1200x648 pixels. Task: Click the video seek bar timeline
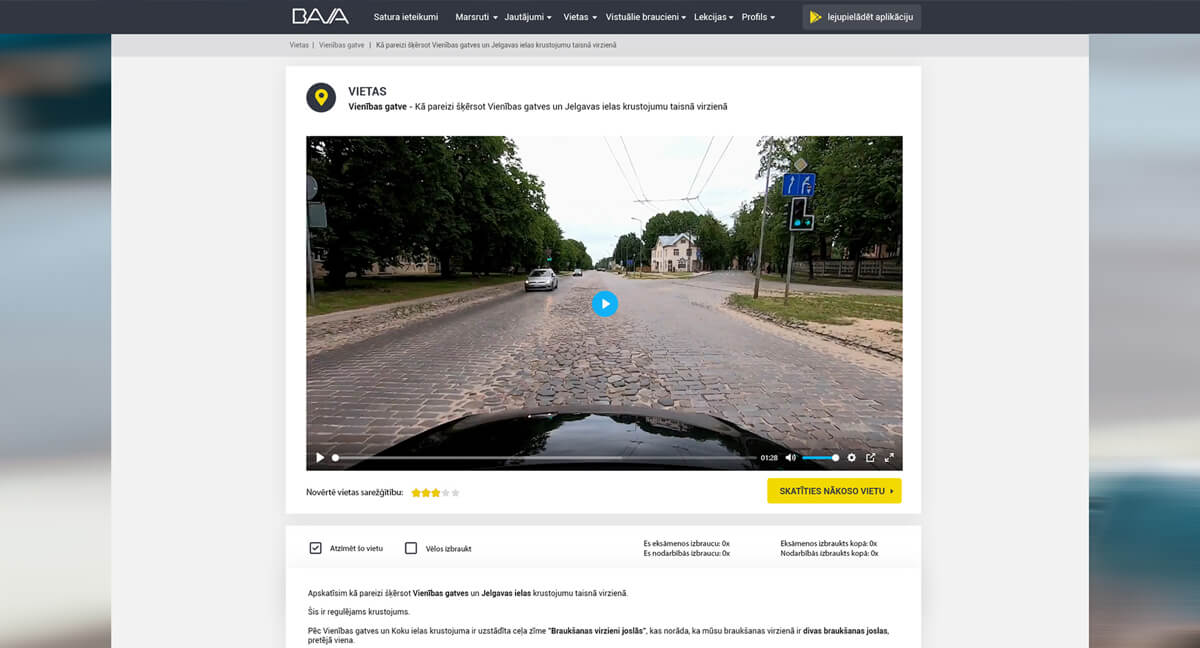[x=550, y=457]
